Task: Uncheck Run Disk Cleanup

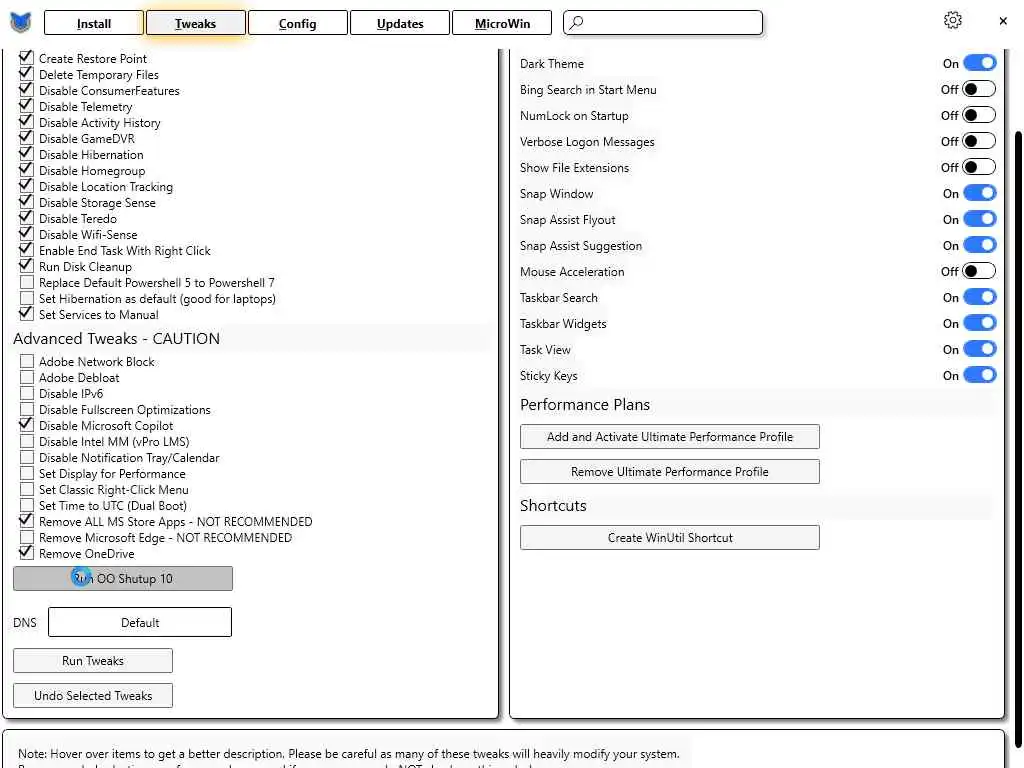Action: (26, 266)
